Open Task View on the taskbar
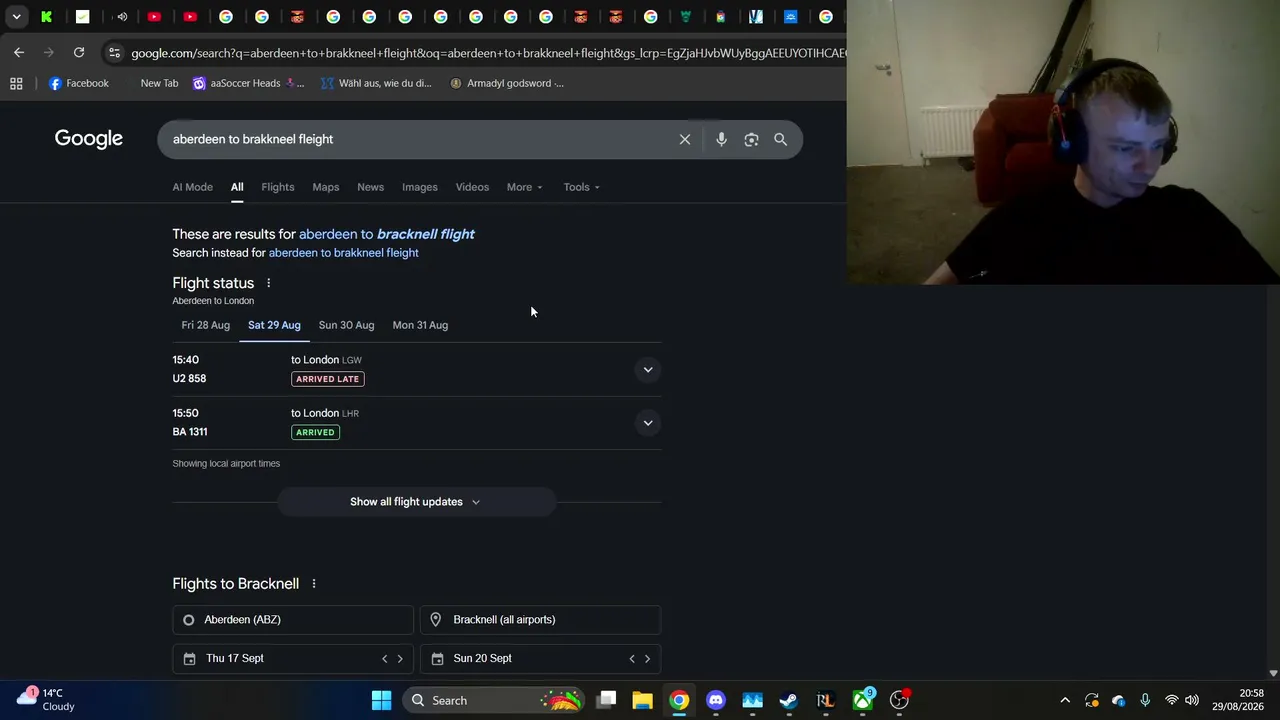The width and height of the screenshot is (1280, 720). click(x=607, y=700)
